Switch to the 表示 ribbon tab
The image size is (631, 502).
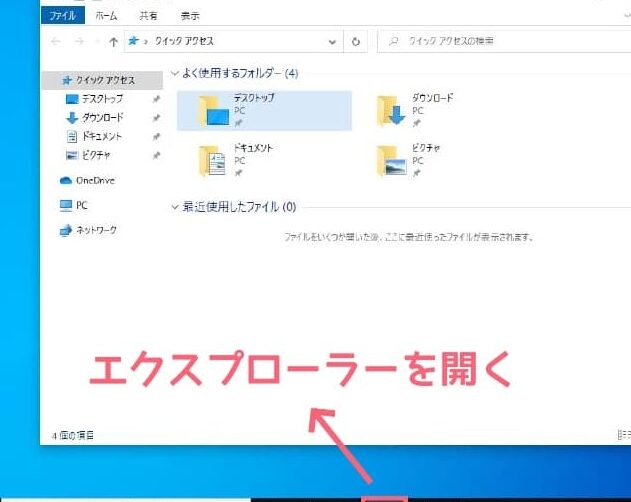189,16
